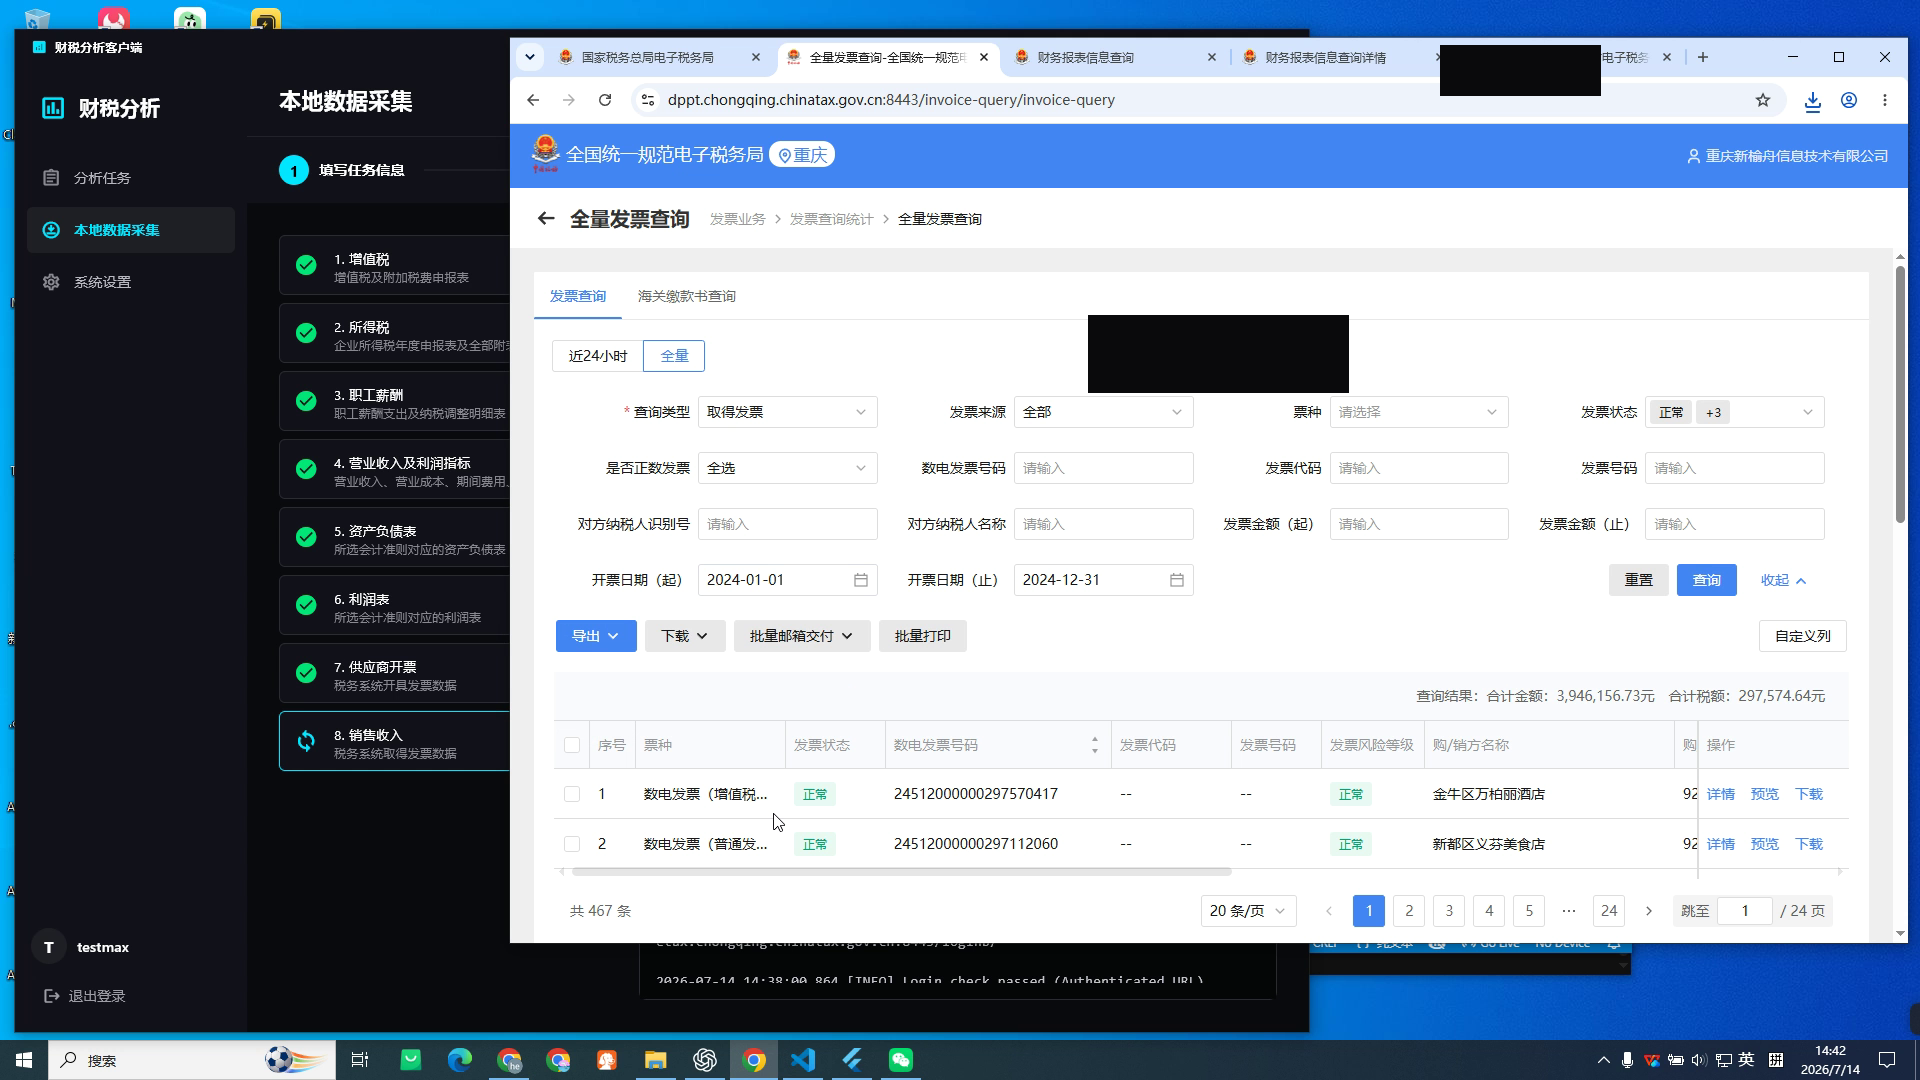Open browser downloads icon
This screenshot has height=1080, width=1920.
pos(1812,100)
